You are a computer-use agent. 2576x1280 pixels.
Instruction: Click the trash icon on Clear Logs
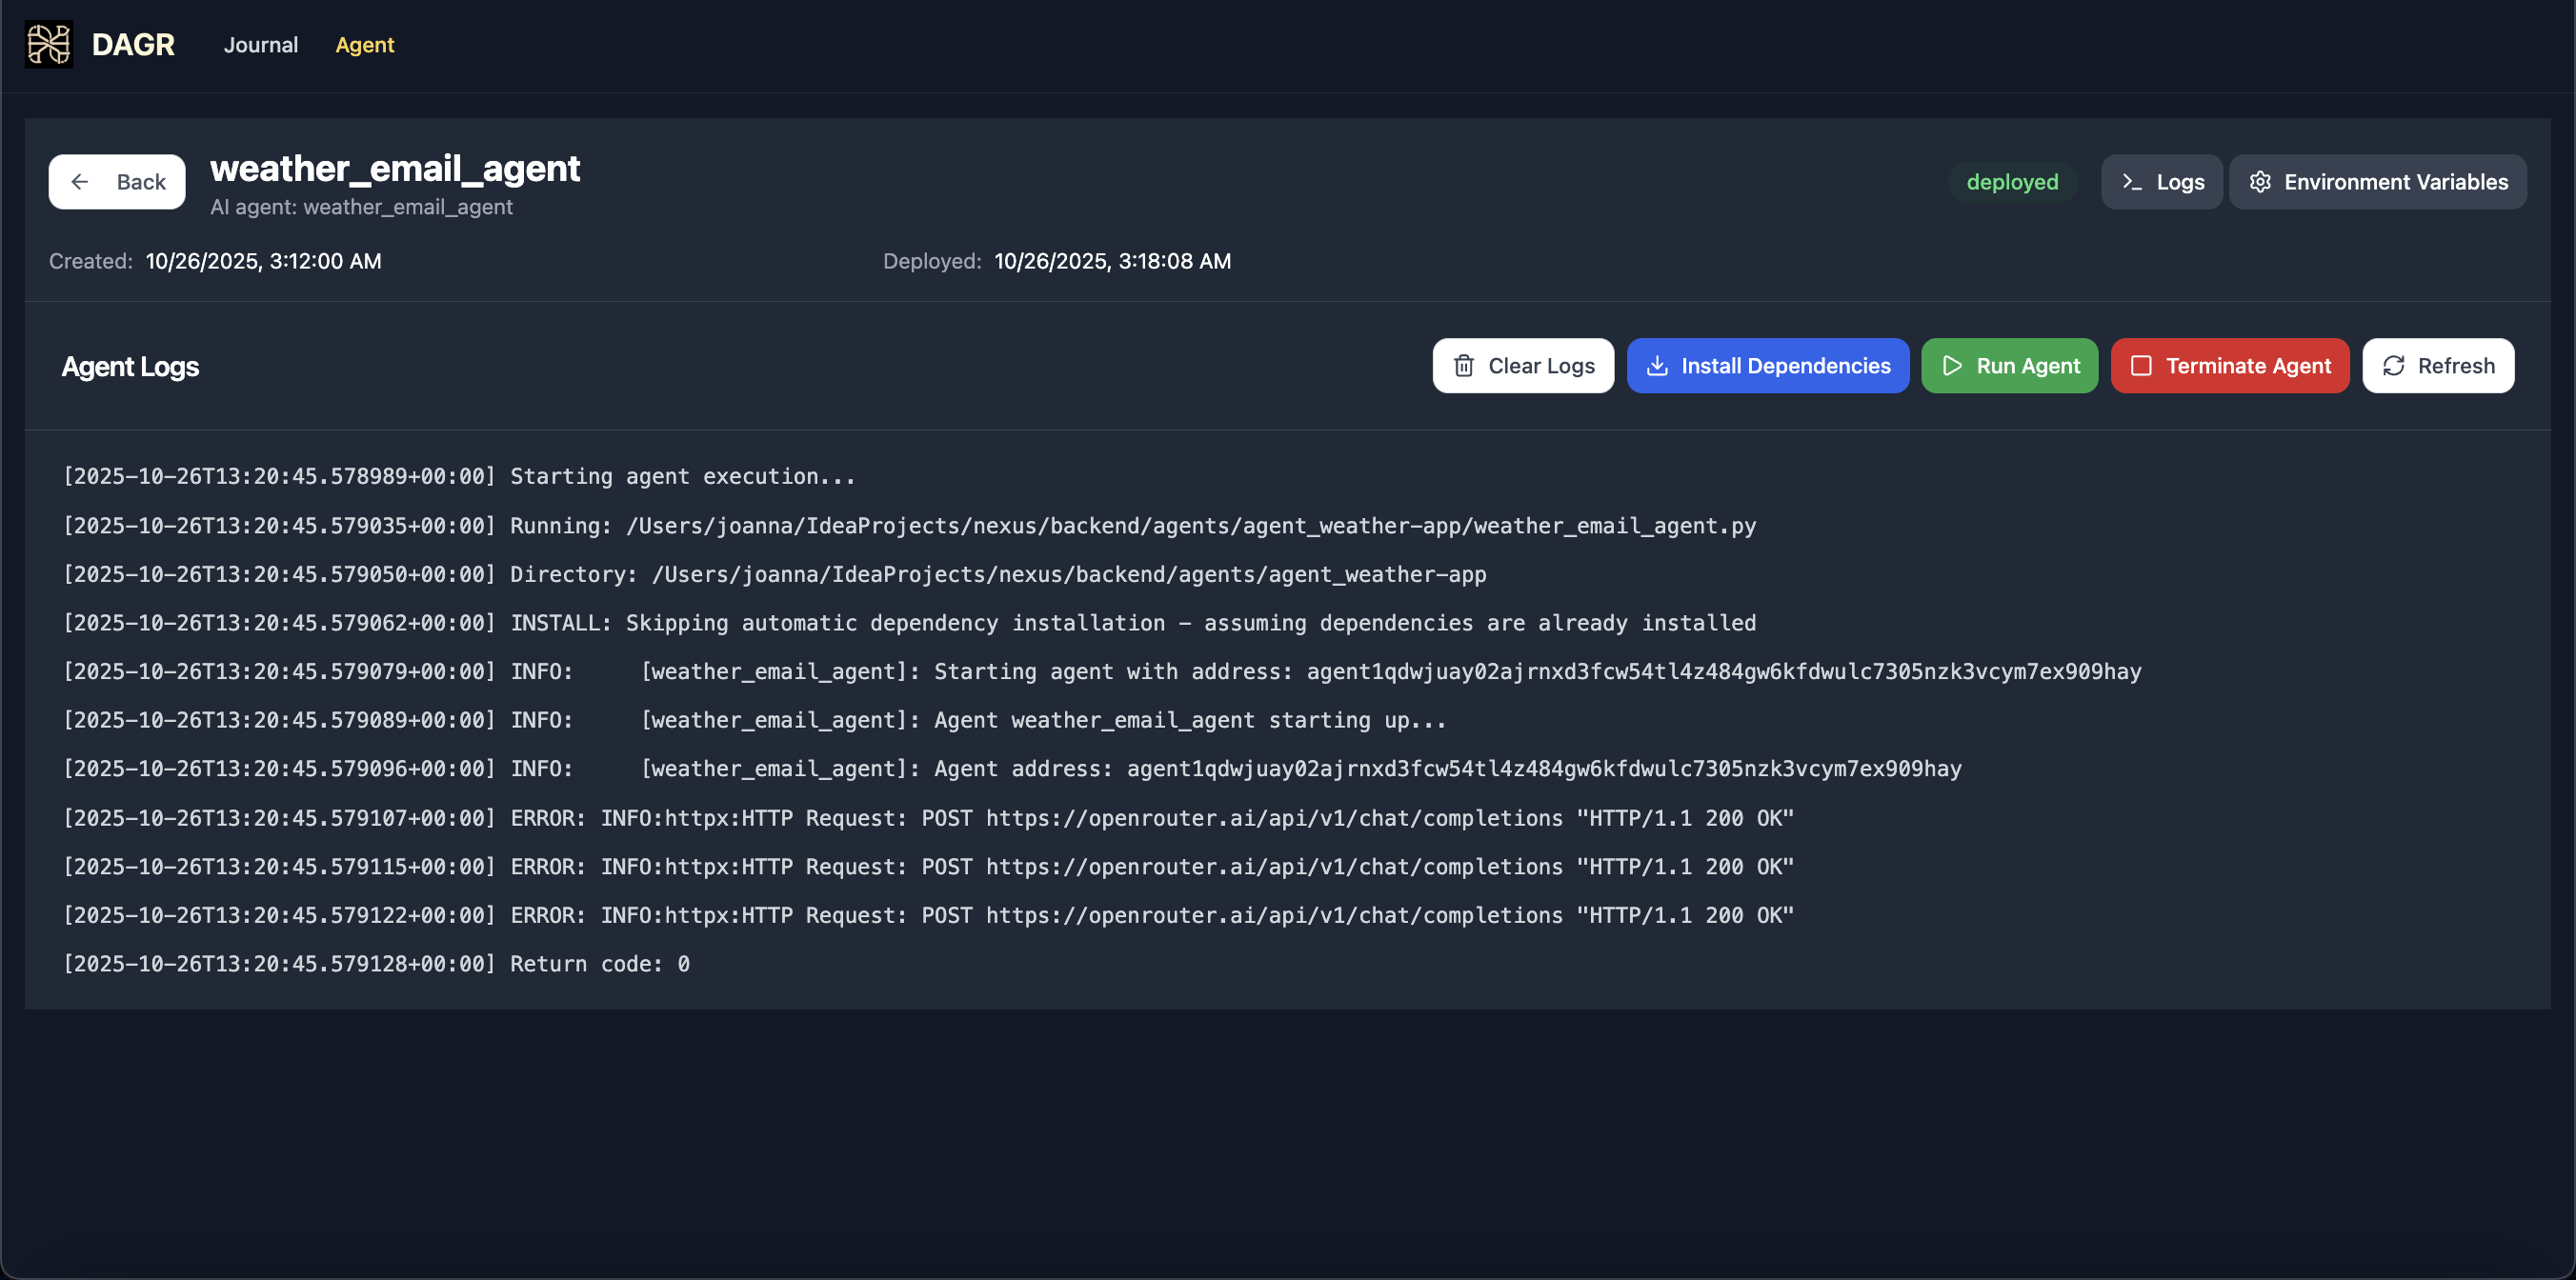tap(1463, 366)
